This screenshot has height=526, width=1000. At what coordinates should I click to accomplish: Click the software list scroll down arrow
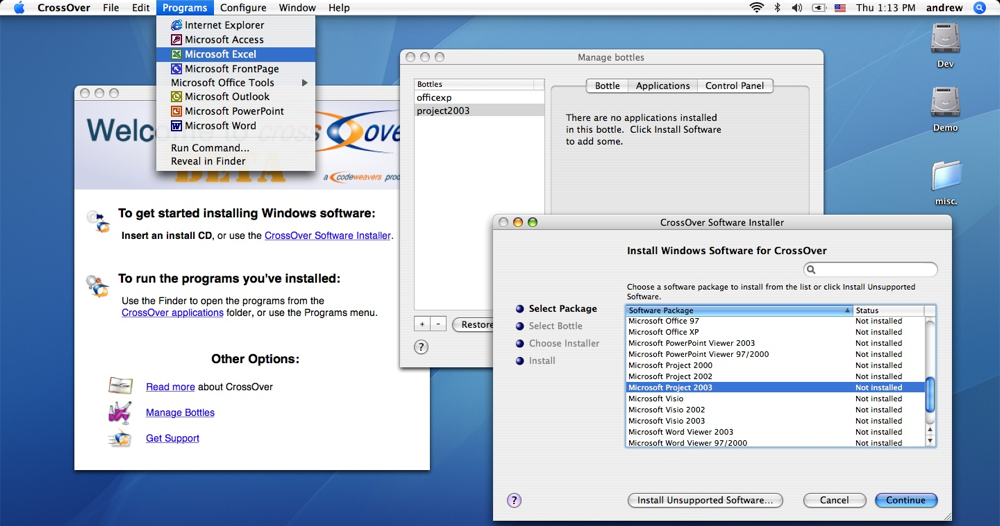point(930,441)
